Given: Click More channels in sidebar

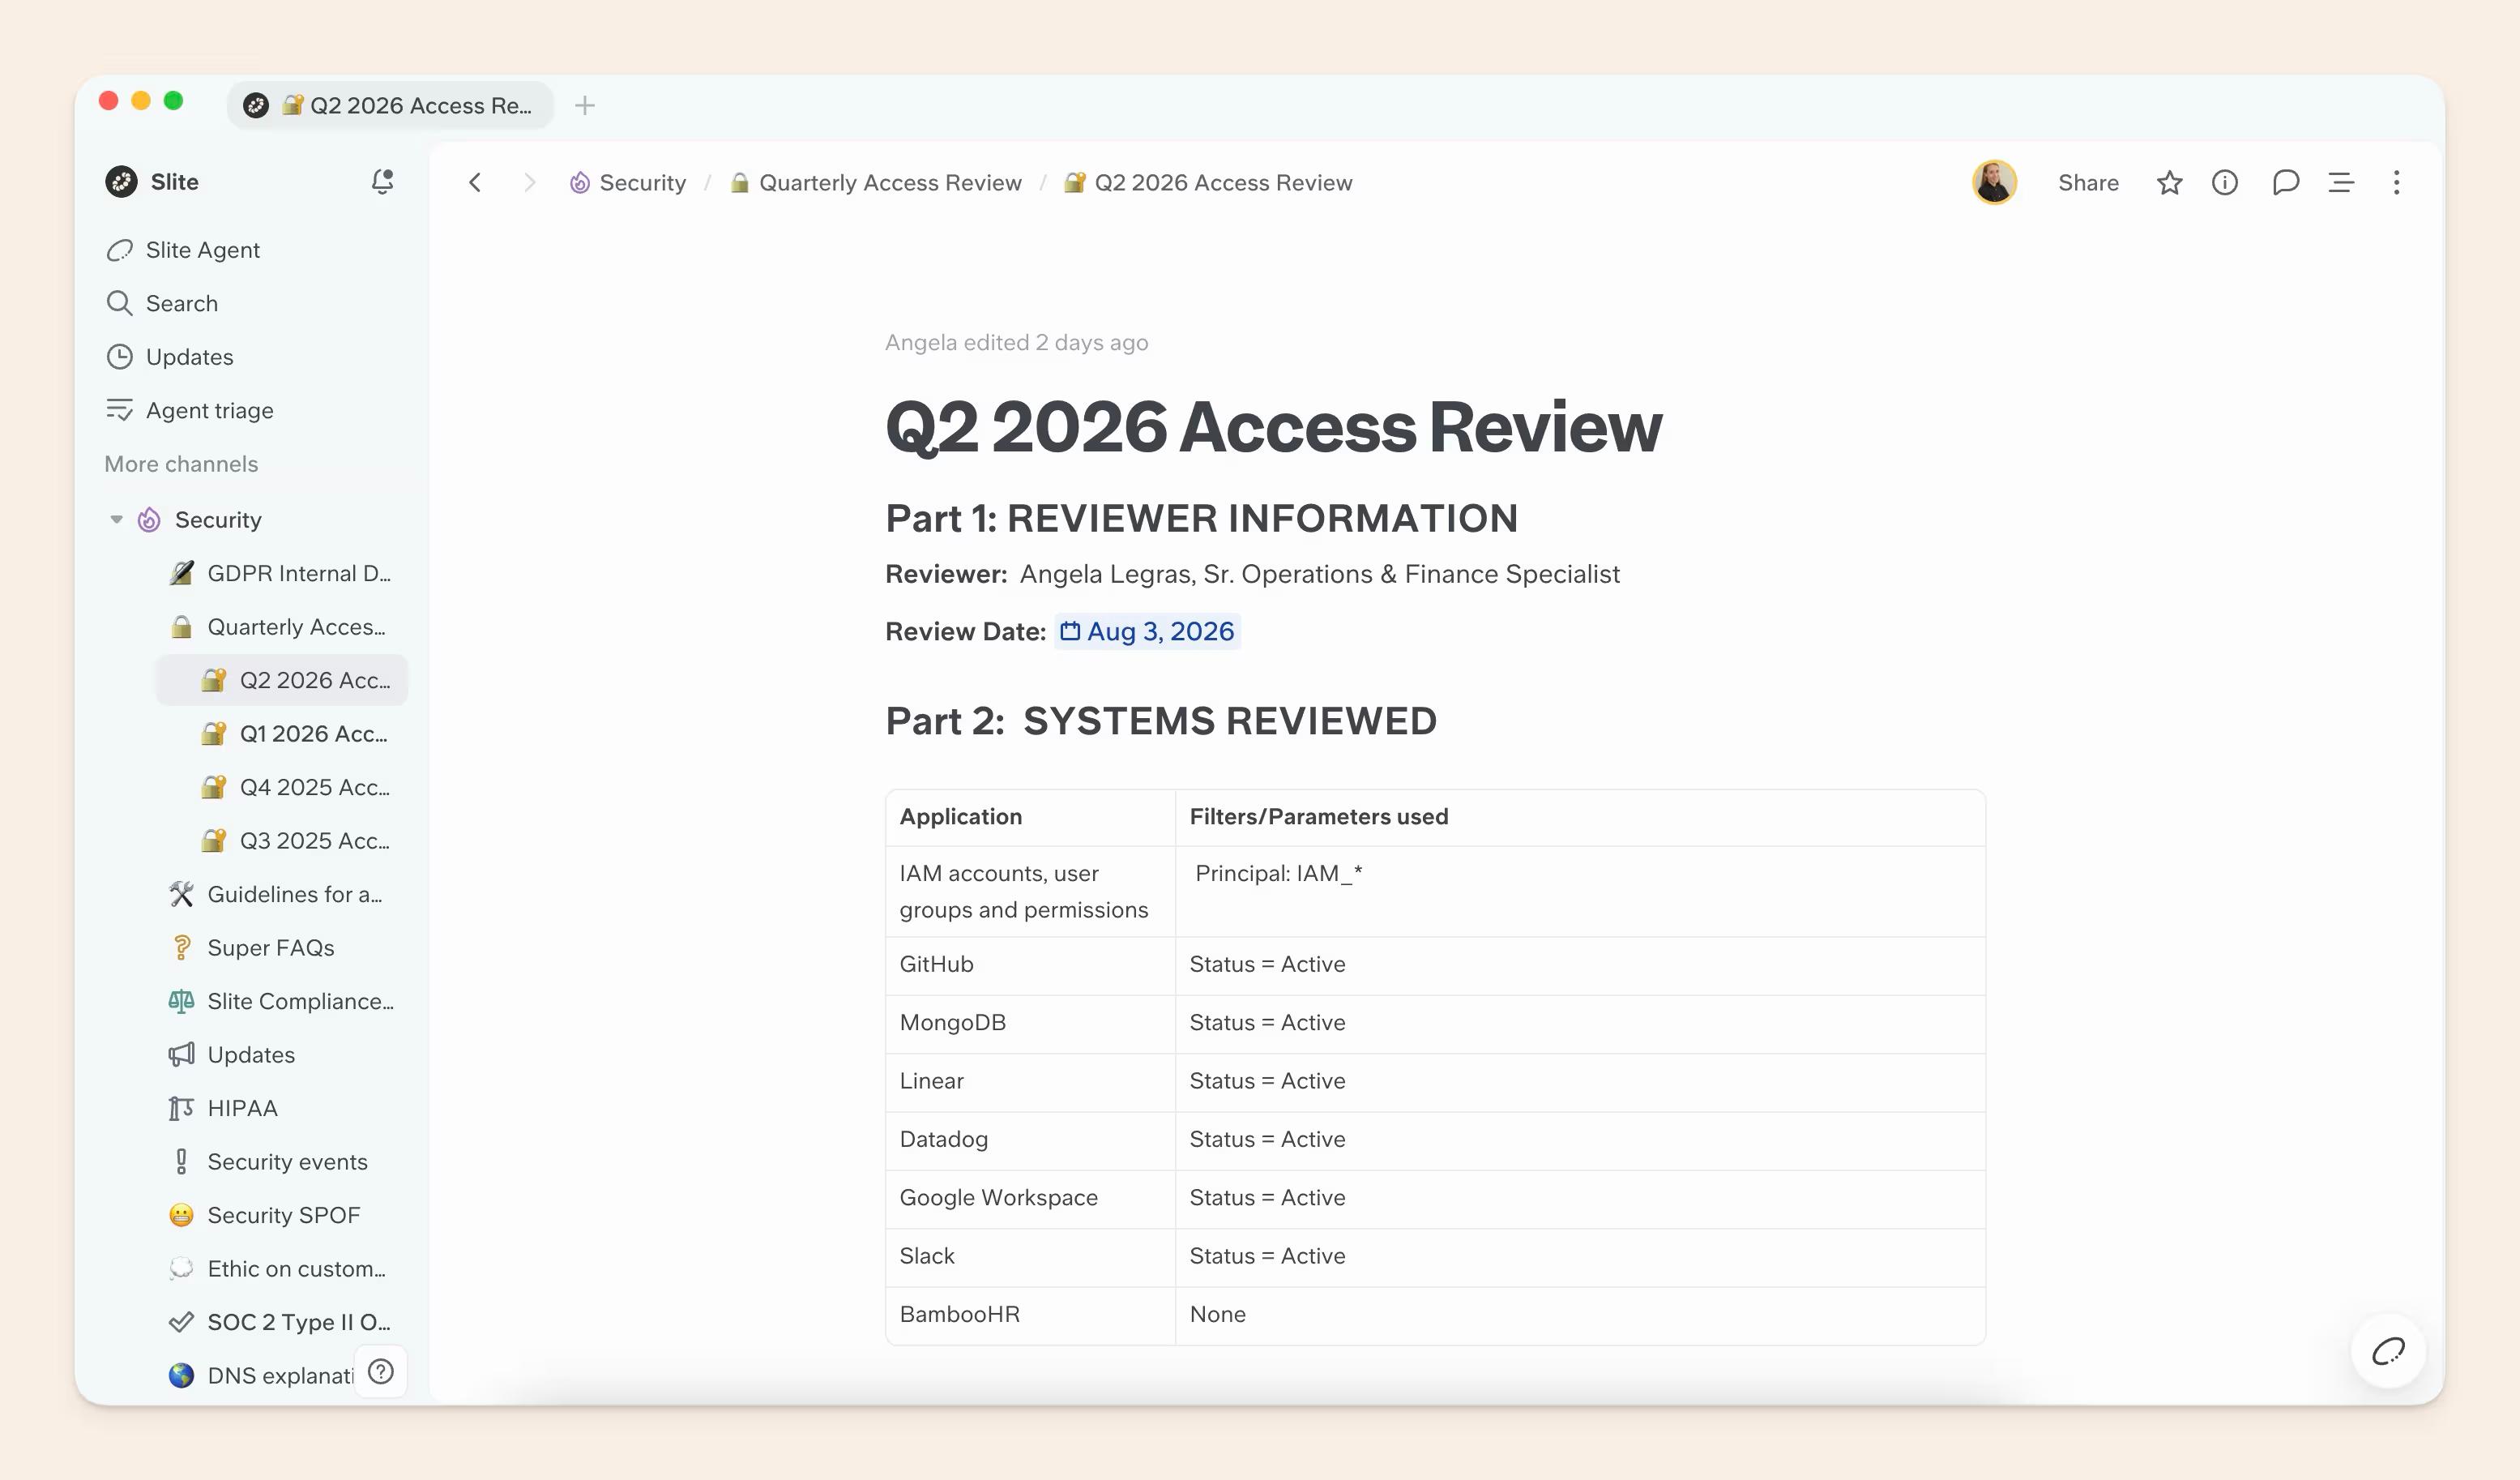Looking at the screenshot, I should pyautogui.click(x=181, y=464).
